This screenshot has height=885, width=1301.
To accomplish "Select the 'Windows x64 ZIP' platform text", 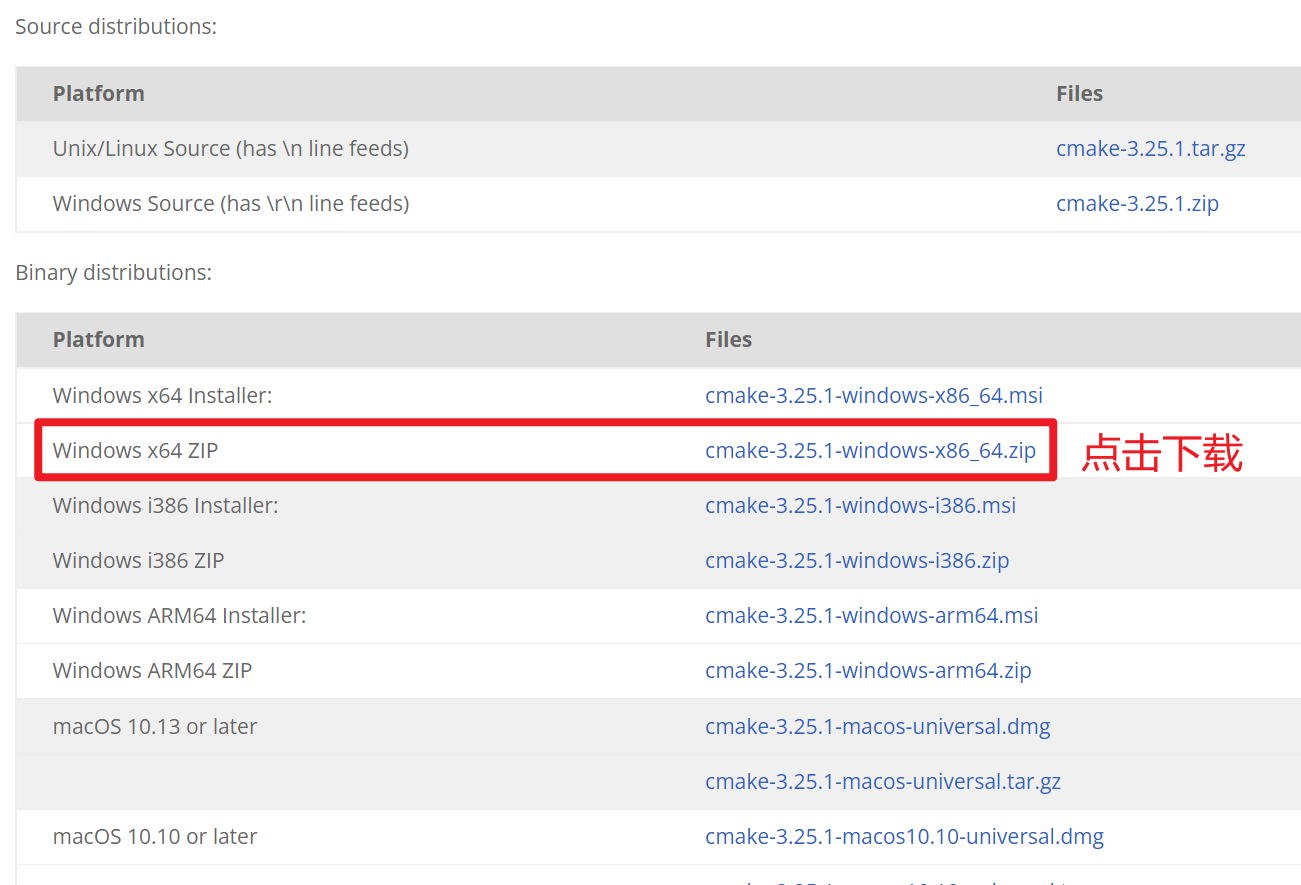I will click(x=135, y=451).
